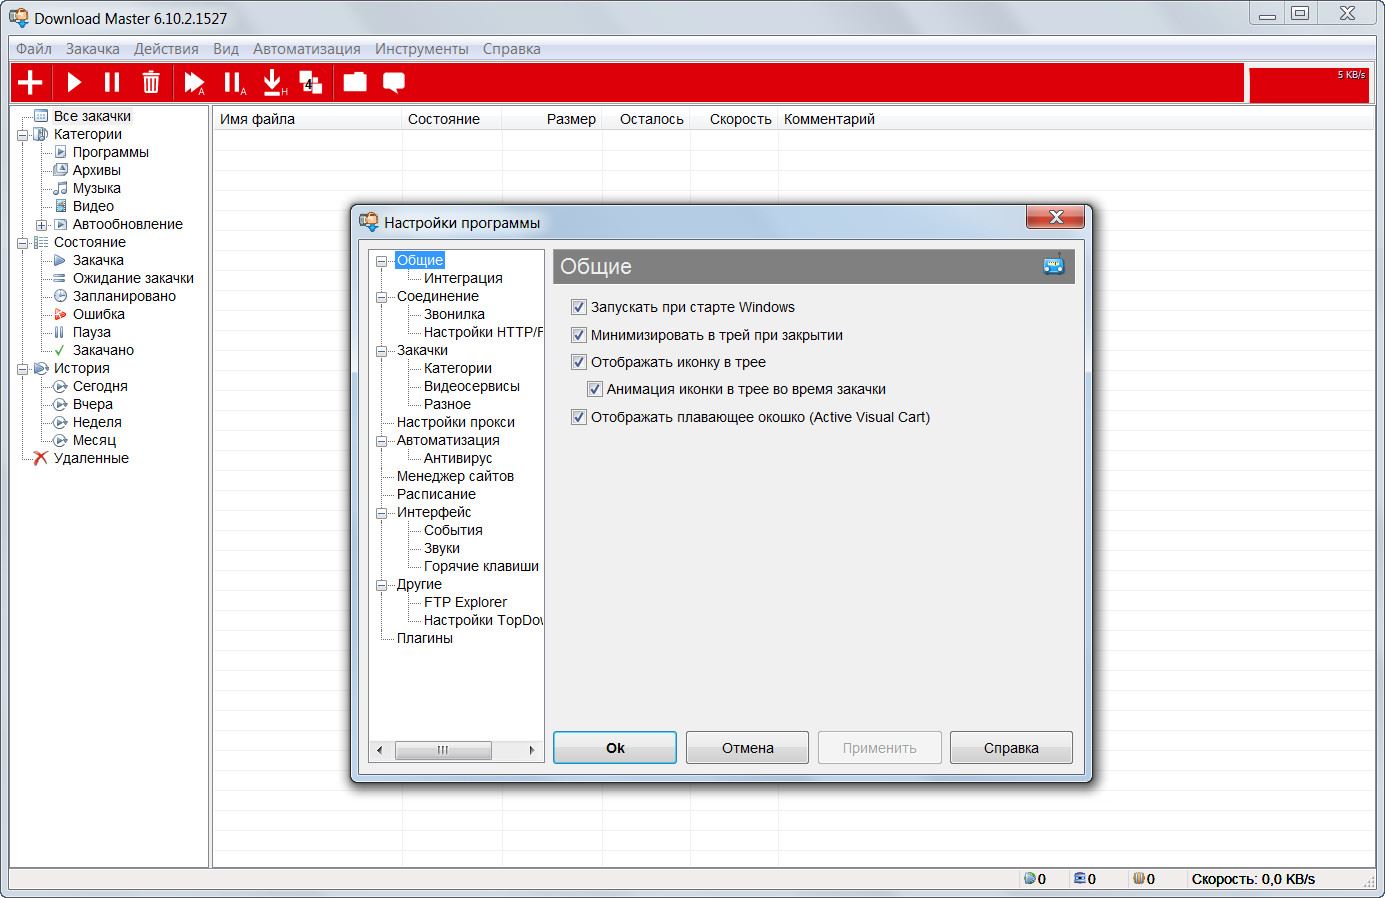1385x898 pixels.
Task: Select Горячие клавиши in settings tree
Action: [x=481, y=566]
